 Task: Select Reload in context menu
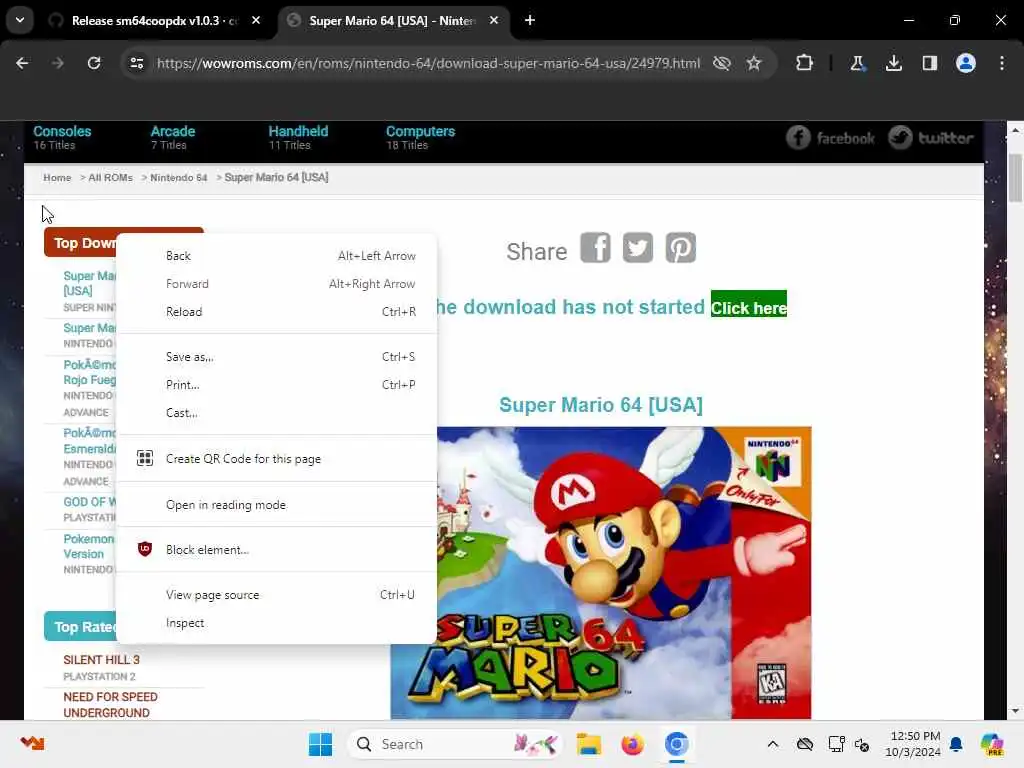point(276,312)
